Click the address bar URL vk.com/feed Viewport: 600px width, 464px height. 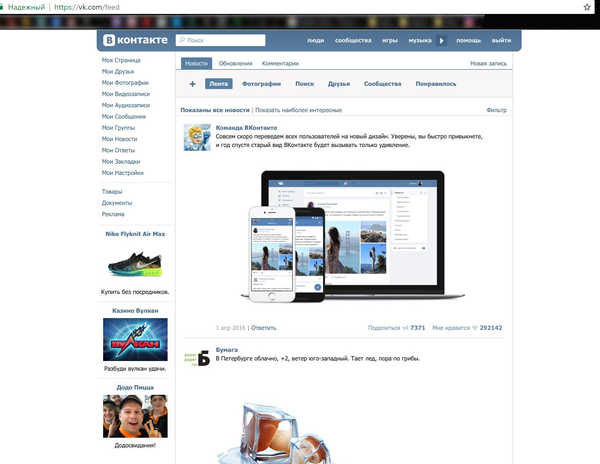coord(87,7)
